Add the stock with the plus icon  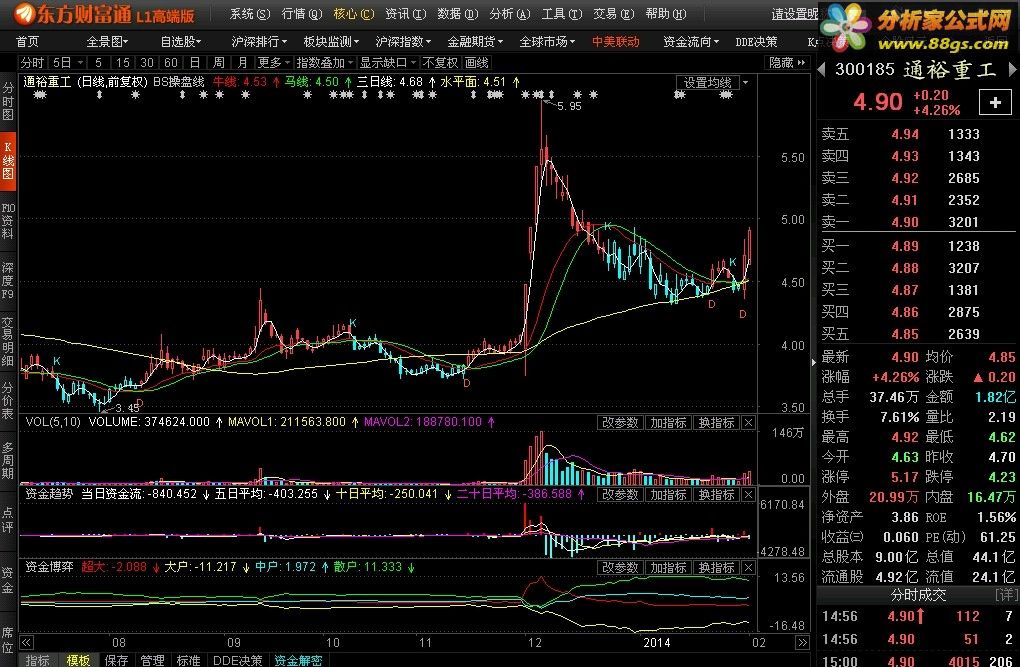995,102
